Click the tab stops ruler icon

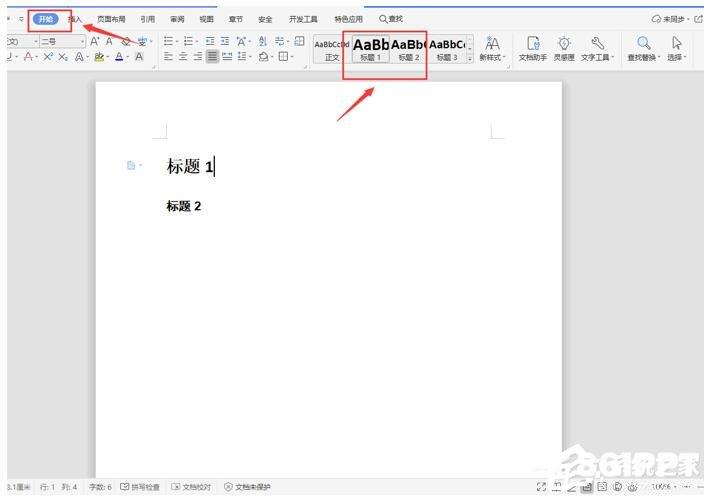pos(299,41)
